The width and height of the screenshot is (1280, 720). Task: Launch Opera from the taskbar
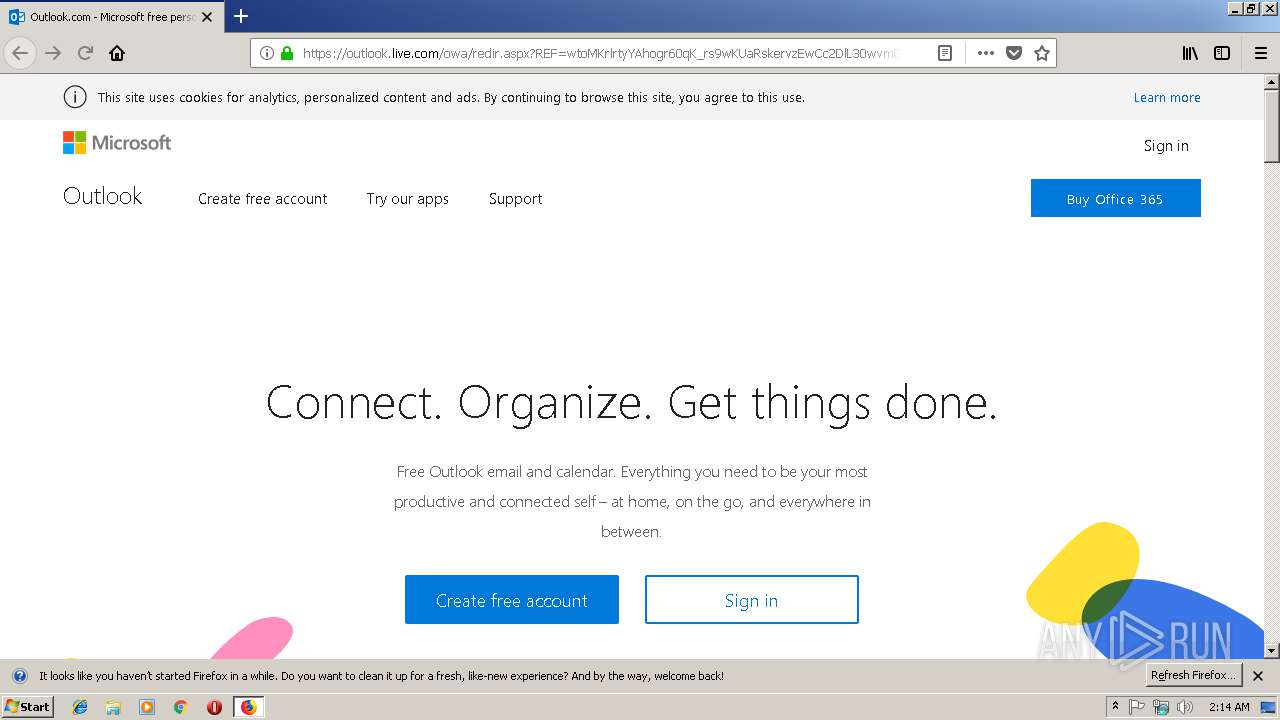214,707
